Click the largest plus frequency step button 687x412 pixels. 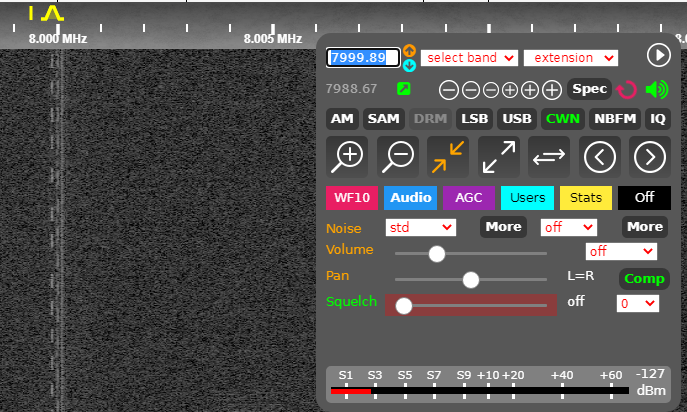tap(552, 90)
